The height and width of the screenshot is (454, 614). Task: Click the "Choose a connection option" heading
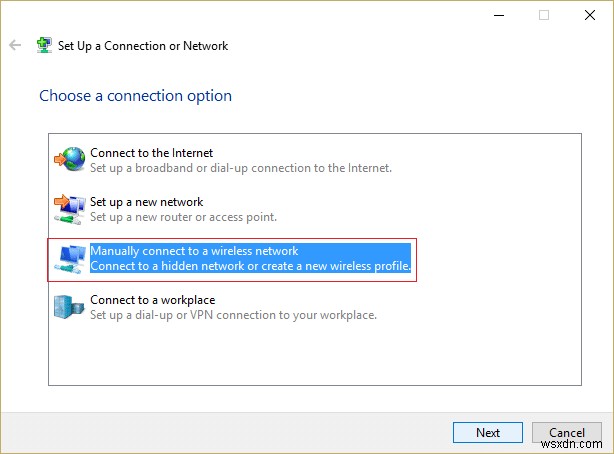point(135,96)
